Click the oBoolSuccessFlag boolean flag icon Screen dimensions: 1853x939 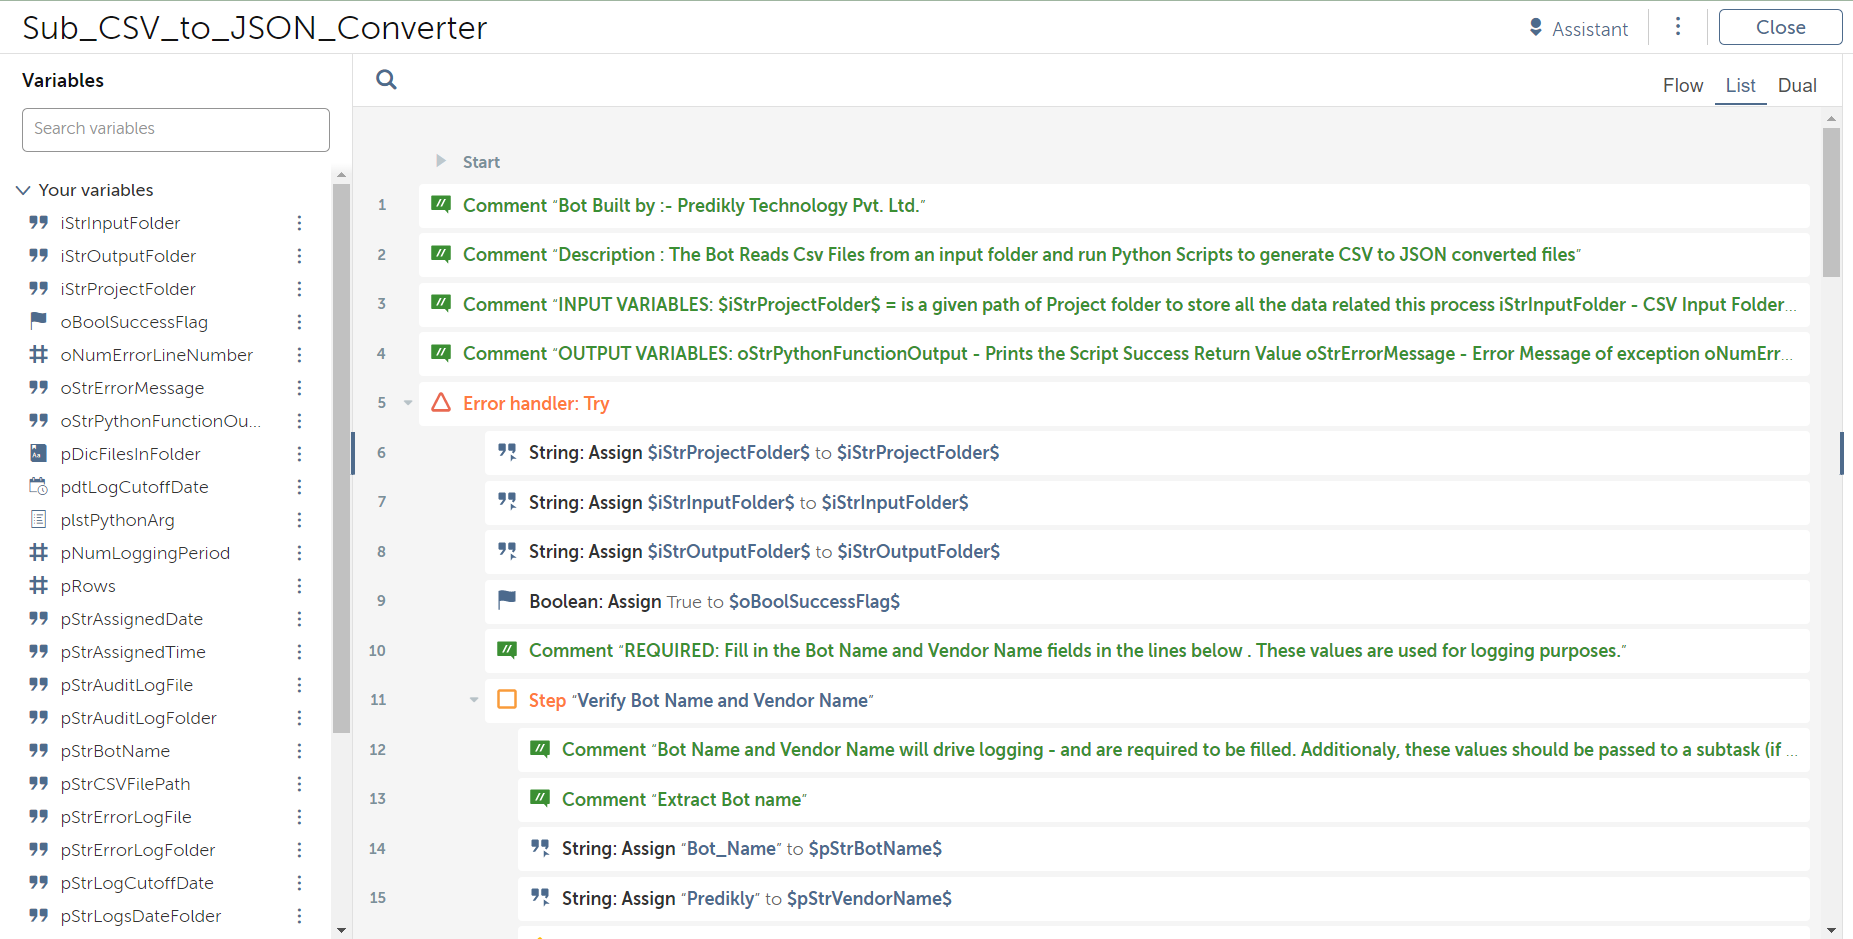[x=39, y=321]
